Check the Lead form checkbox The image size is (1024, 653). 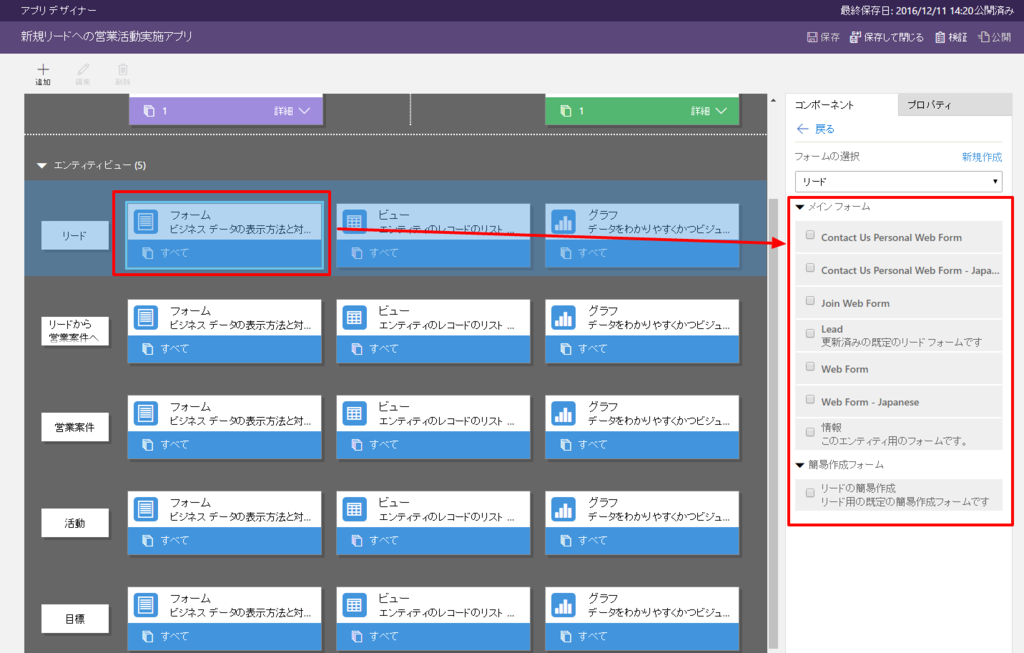tap(810, 334)
